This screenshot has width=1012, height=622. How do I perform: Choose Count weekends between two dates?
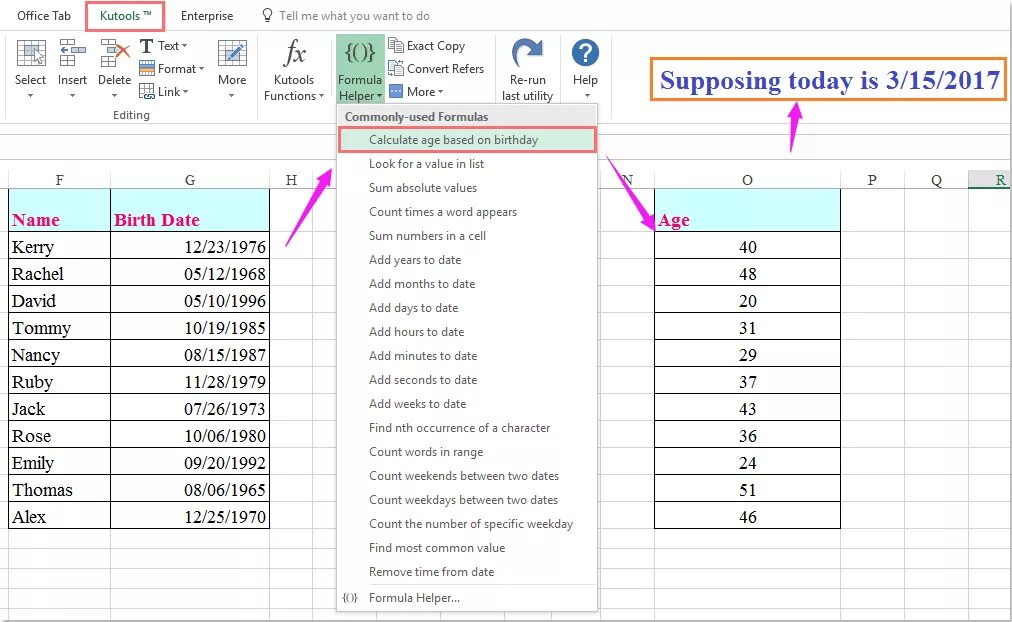click(x=467, y=476)
